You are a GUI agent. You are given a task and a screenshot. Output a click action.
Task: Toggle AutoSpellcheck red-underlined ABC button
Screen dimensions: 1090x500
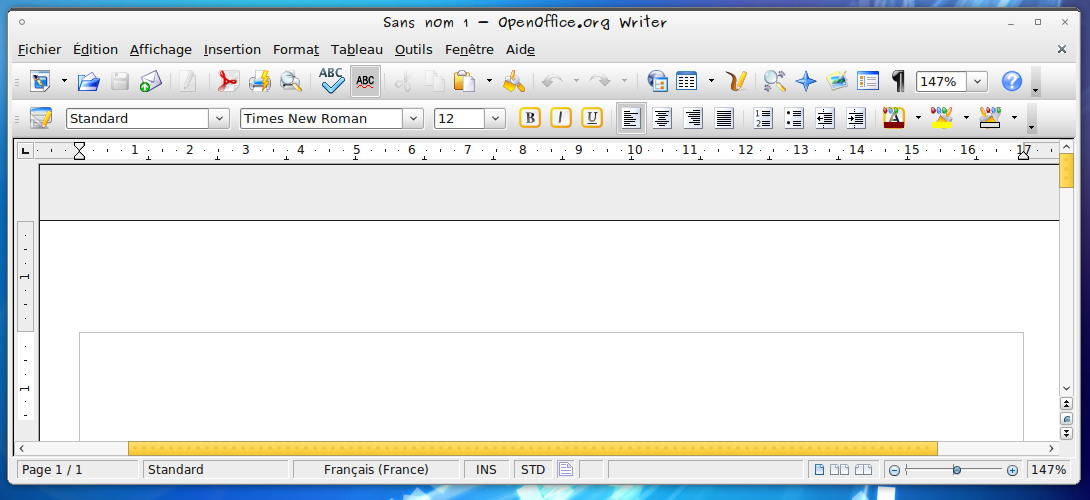[365, 81]
